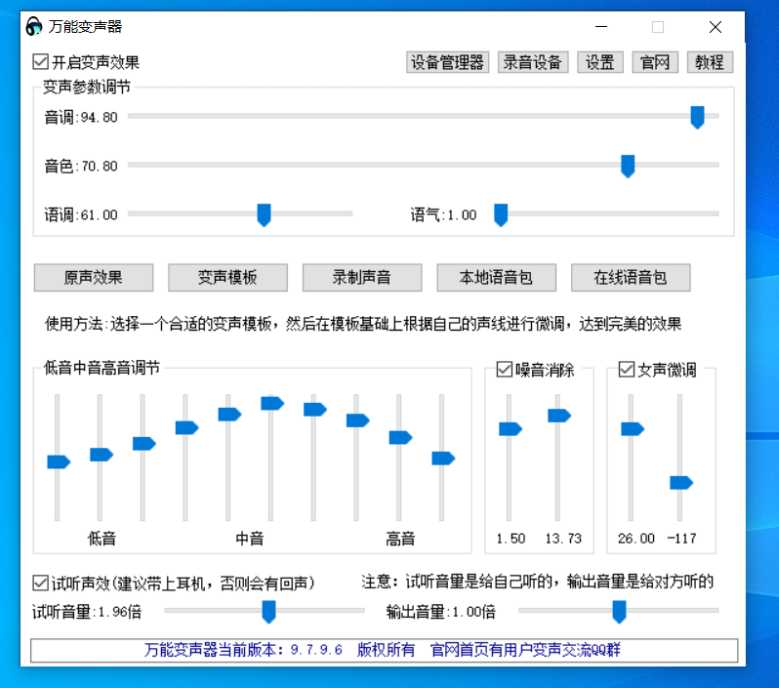
Task: Click the 音调:94.80 value label
Action: 81,117
